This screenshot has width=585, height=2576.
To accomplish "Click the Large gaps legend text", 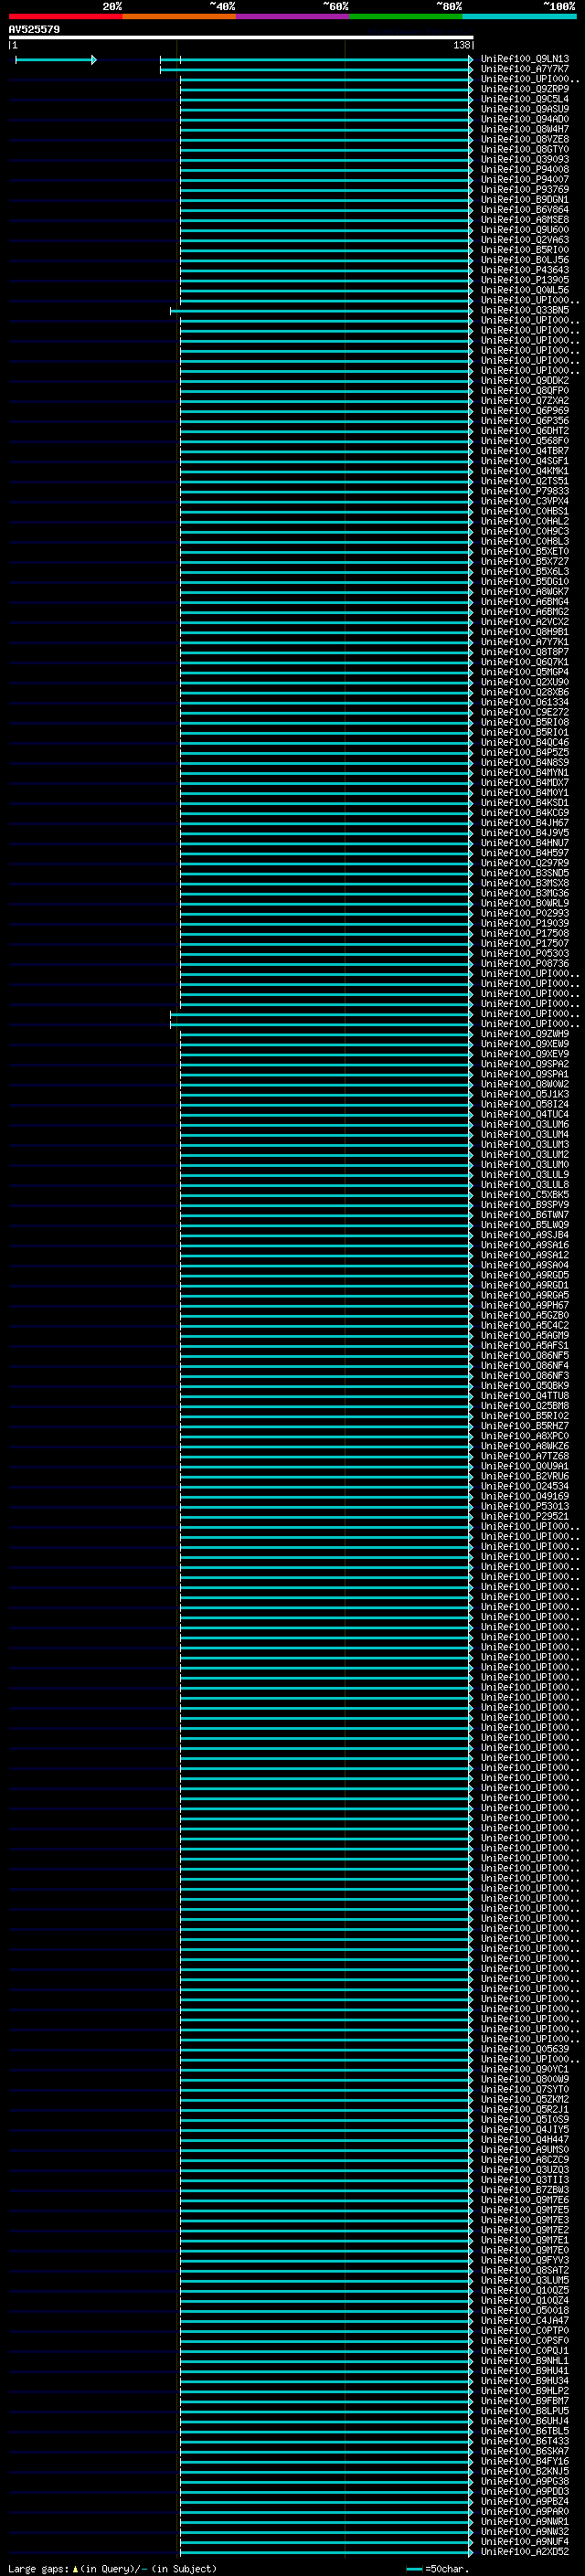I will (112, 2568).
